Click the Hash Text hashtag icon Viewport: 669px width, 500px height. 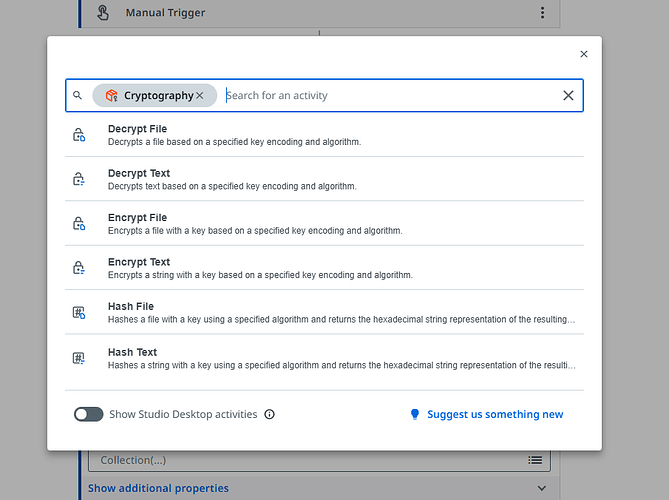79,358
